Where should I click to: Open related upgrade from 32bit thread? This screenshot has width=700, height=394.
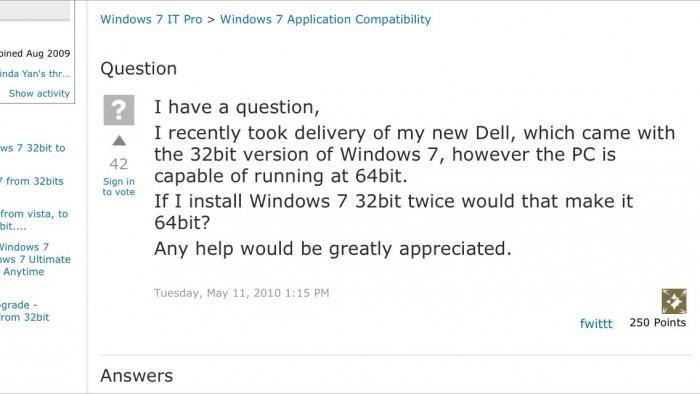(x=25, y=311)
